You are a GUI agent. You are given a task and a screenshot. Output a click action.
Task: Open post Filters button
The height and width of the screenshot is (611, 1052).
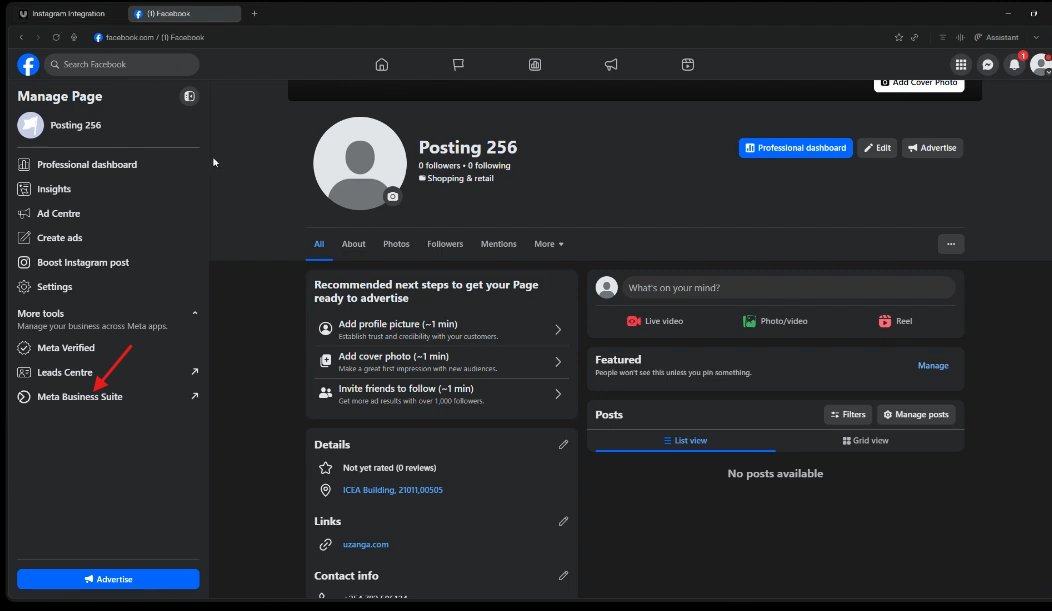click(x=848, y=414)
